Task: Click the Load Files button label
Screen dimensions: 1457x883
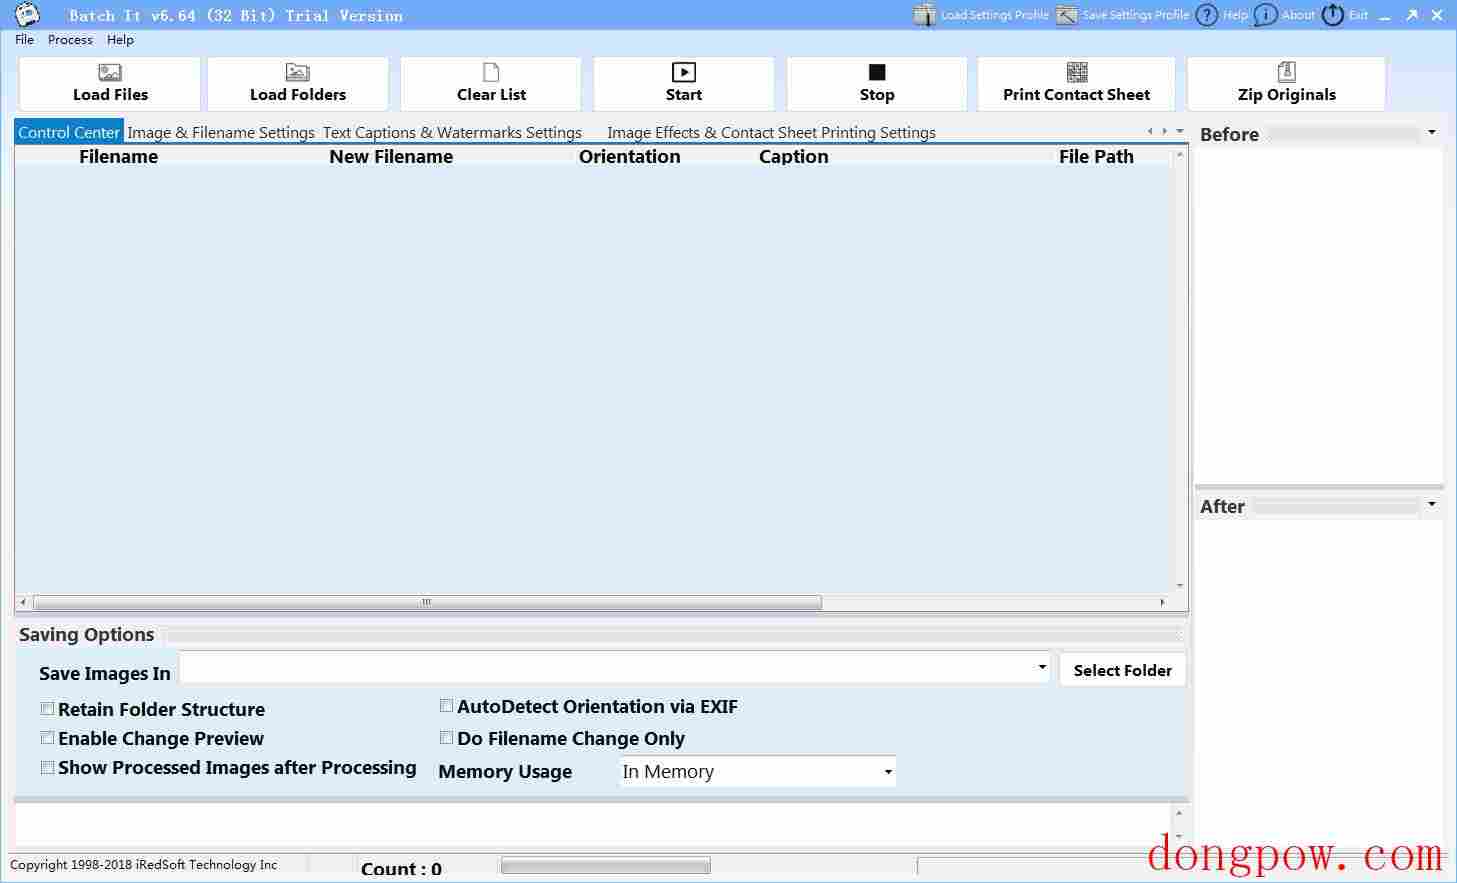Action: pyautogui.click(x=110, y=95)
